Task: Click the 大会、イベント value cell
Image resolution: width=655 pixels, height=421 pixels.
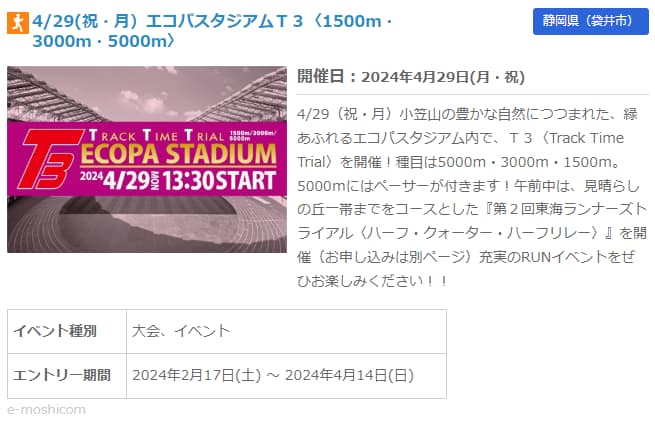Action: tap(181, 330)
